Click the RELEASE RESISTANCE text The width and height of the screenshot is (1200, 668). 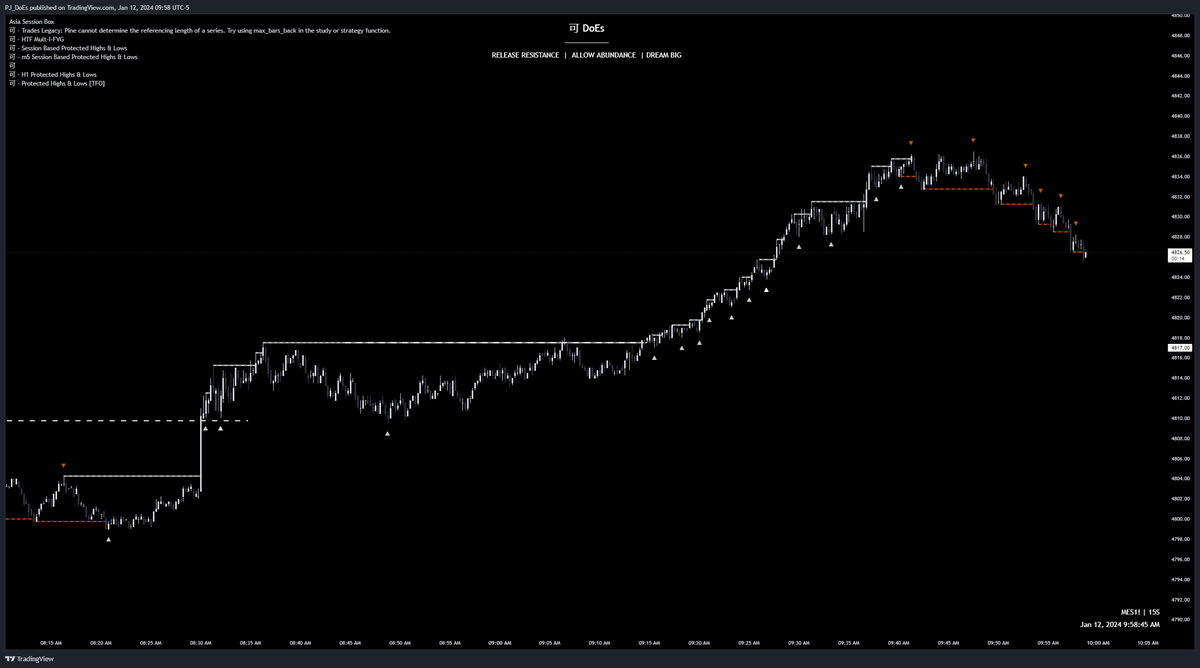[525, 55]
